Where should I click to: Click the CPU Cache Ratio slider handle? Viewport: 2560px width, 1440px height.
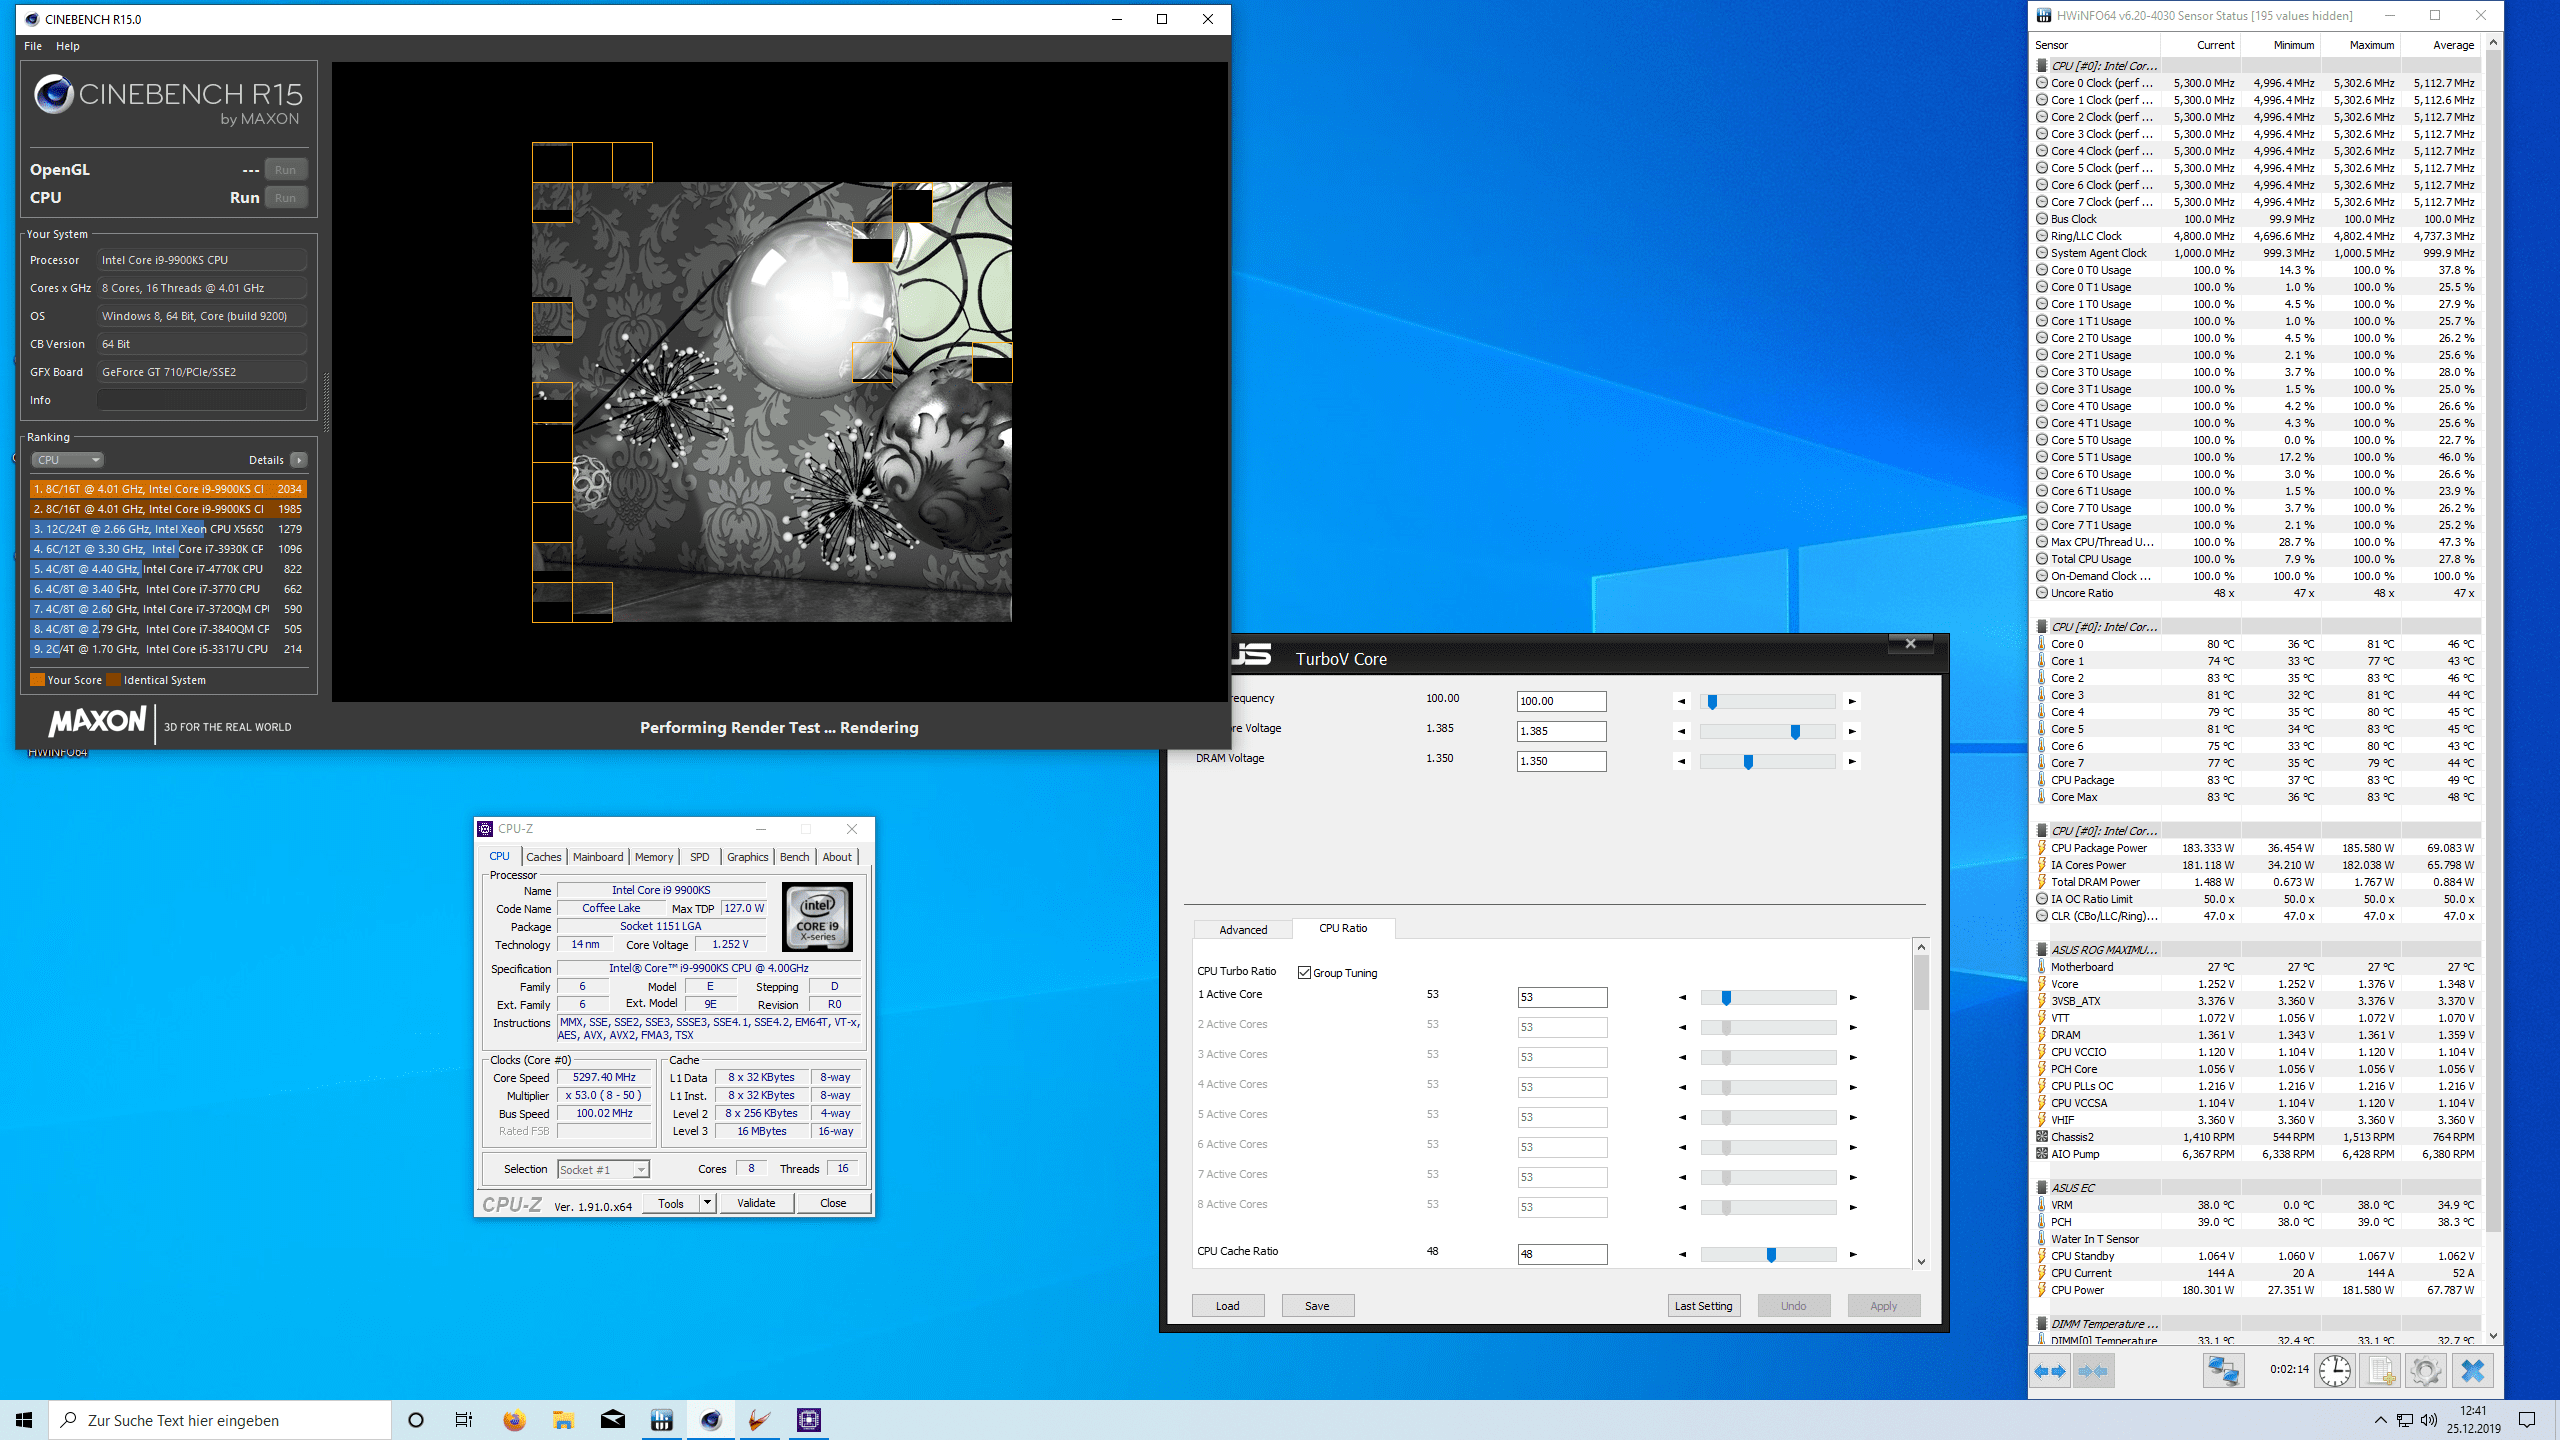coord(1771,1254)
